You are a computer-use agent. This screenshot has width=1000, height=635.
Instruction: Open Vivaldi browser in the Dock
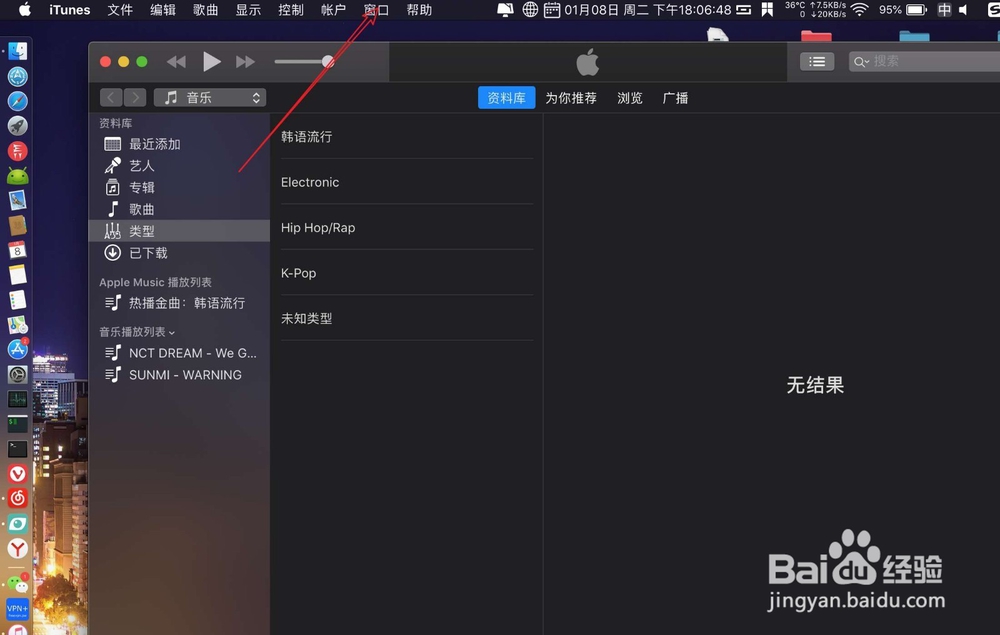(x=17, y=474)
